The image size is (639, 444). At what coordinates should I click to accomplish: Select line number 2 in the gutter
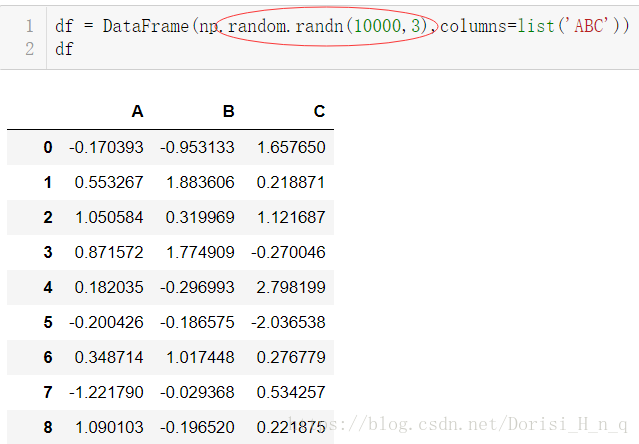[29, 49]
